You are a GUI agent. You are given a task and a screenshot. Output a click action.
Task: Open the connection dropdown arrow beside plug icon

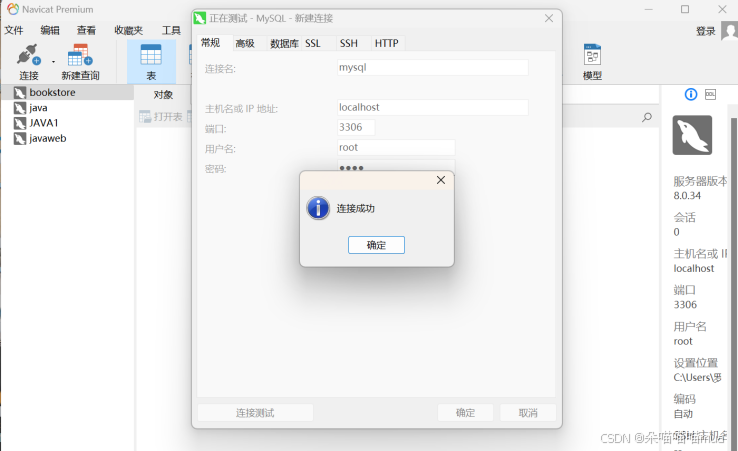point(53,62)
